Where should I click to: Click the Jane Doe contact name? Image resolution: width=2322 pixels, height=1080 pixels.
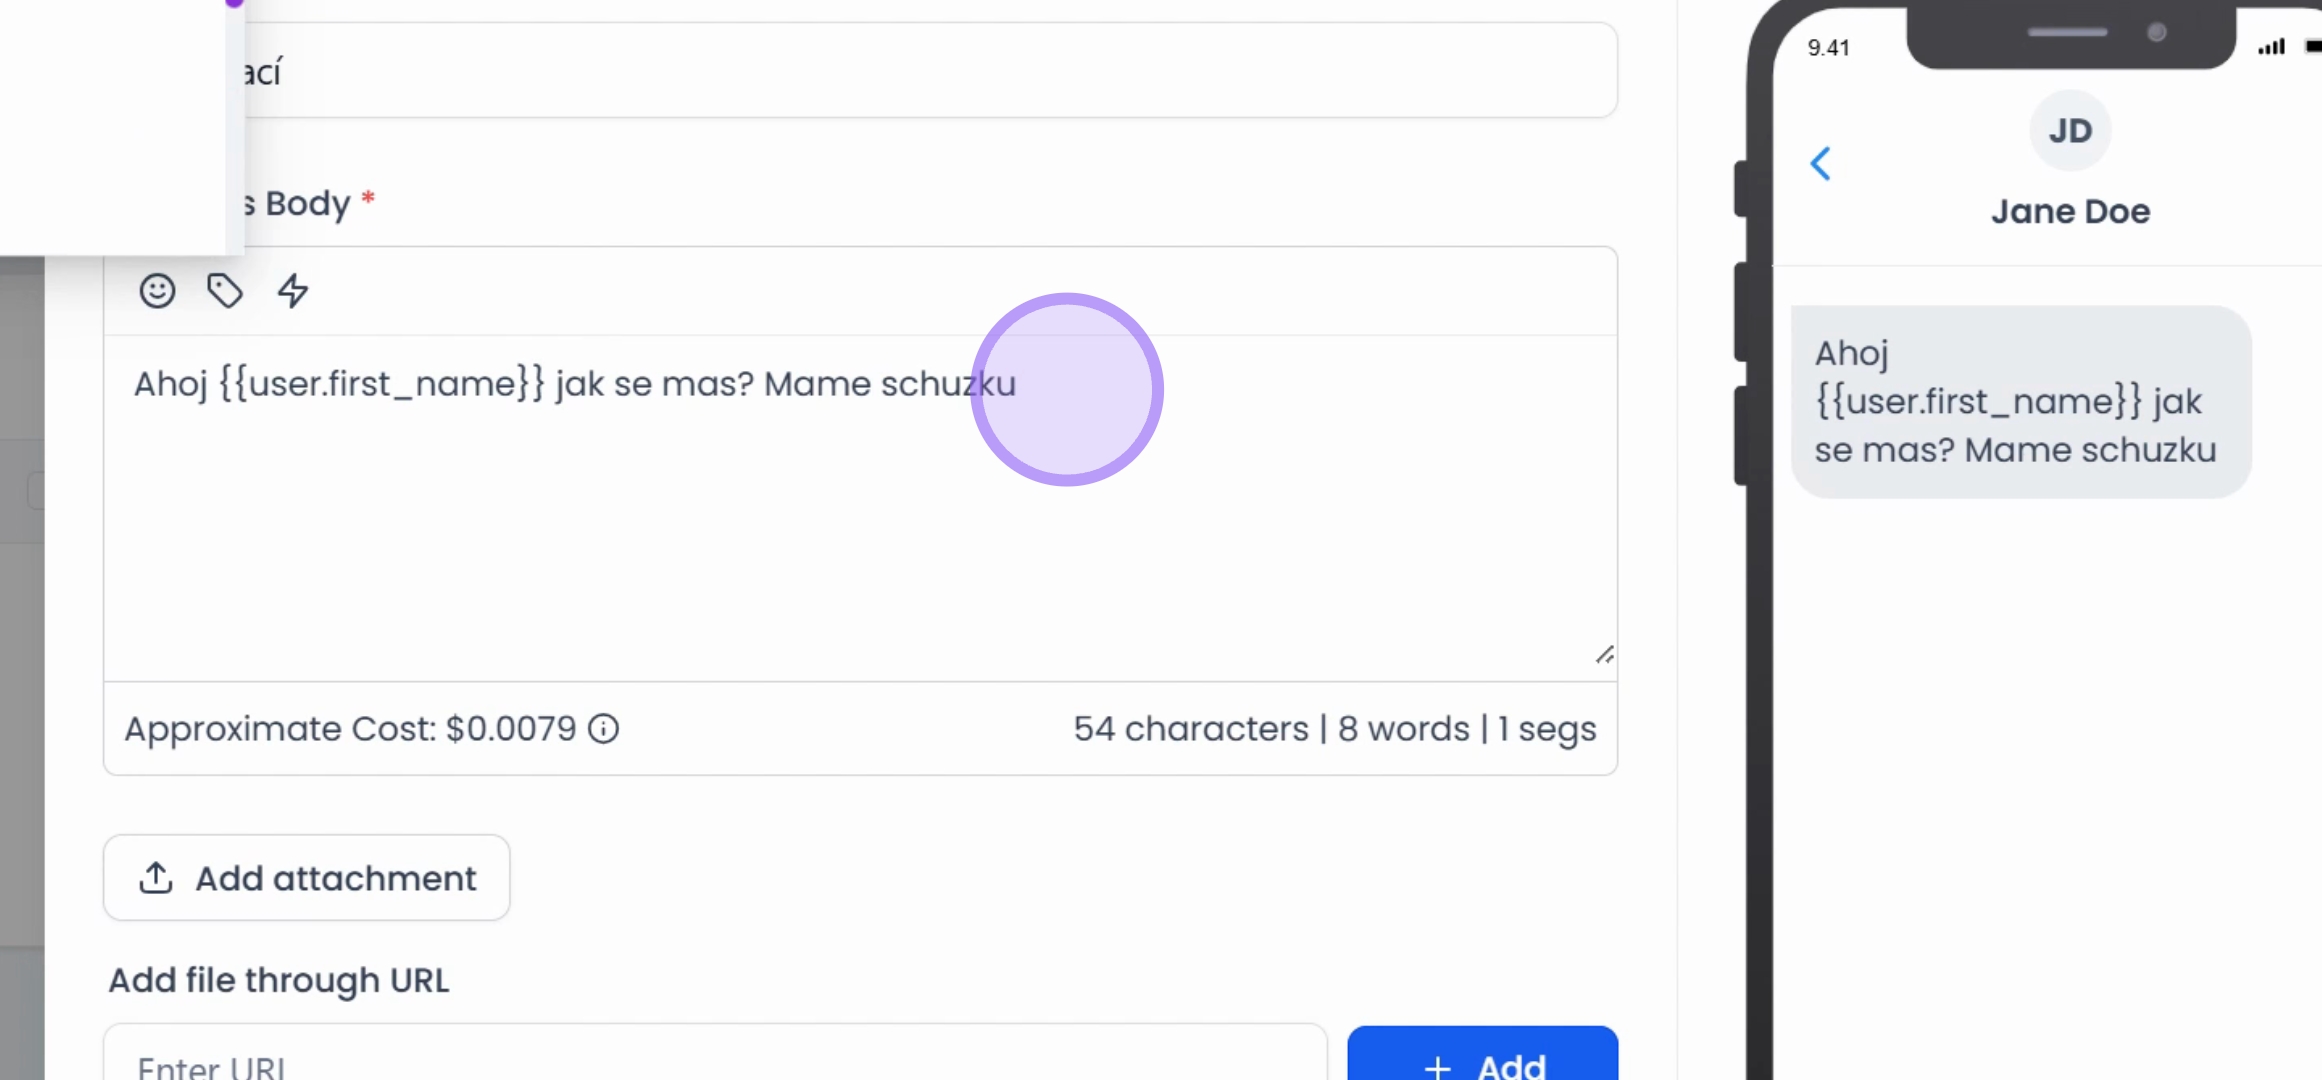(x=2070, y=211)
